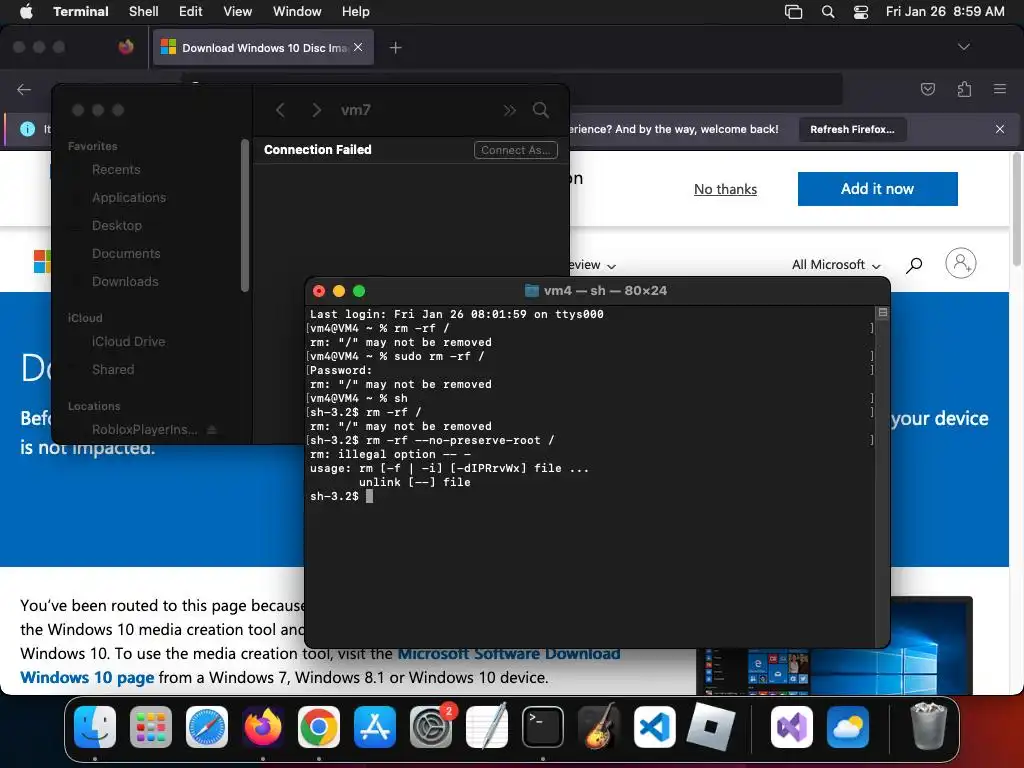Open Firefox Pocket save icon
The image size is (1024, 768).
pos(927,89)
